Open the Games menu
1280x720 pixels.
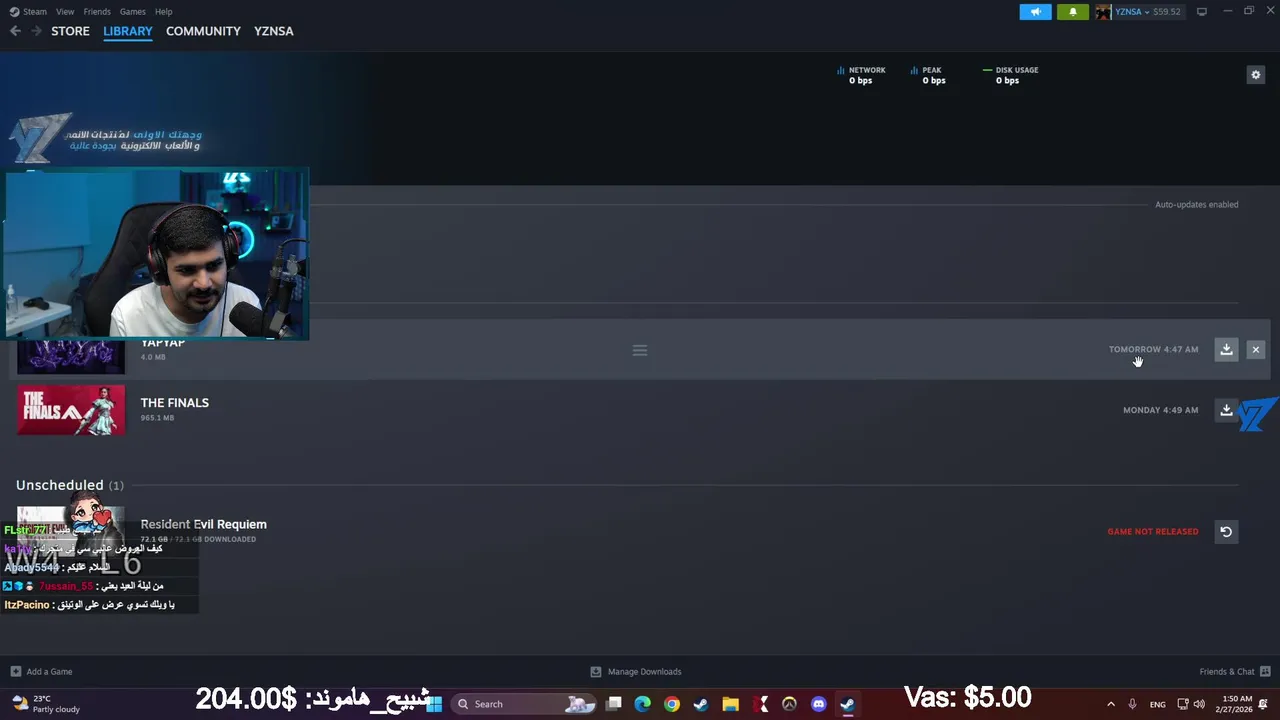pos(133,12)
